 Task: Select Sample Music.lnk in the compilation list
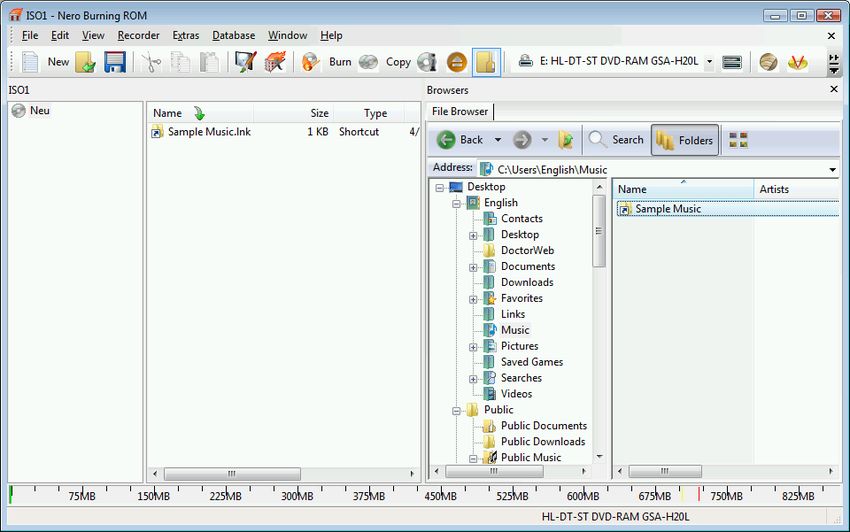209,132
